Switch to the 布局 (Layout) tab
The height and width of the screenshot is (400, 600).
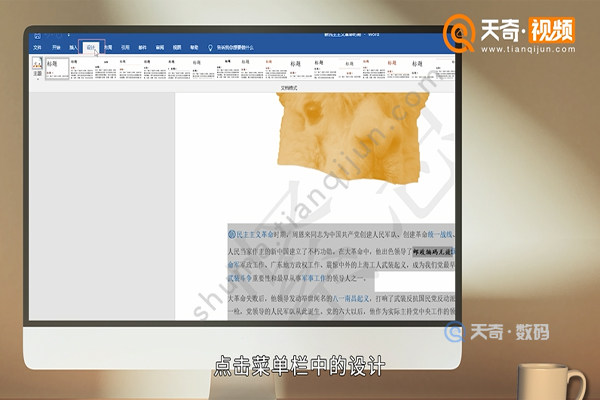coord(108,47)
